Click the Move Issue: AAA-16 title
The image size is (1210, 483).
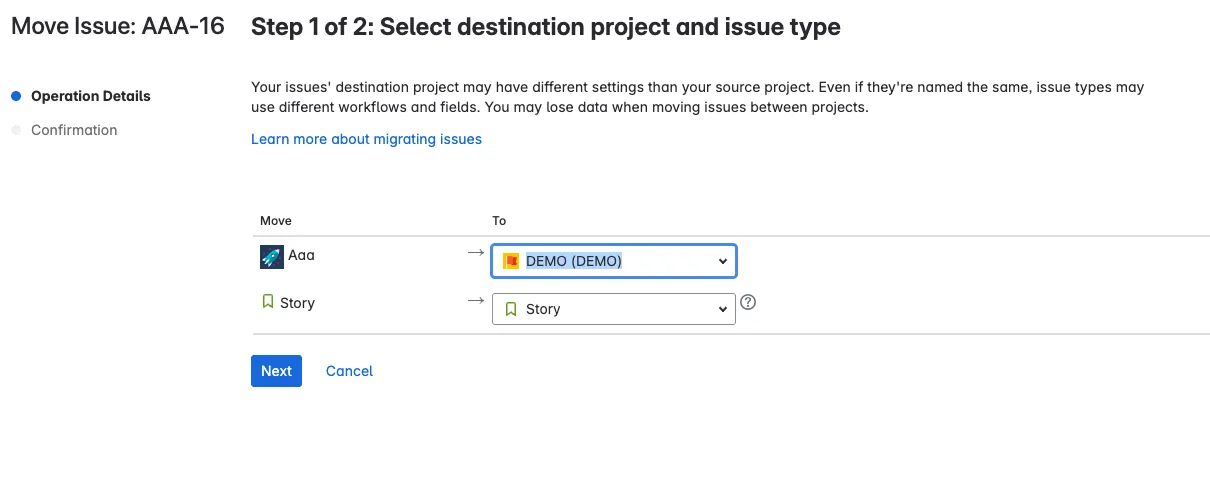click(118, 27)
